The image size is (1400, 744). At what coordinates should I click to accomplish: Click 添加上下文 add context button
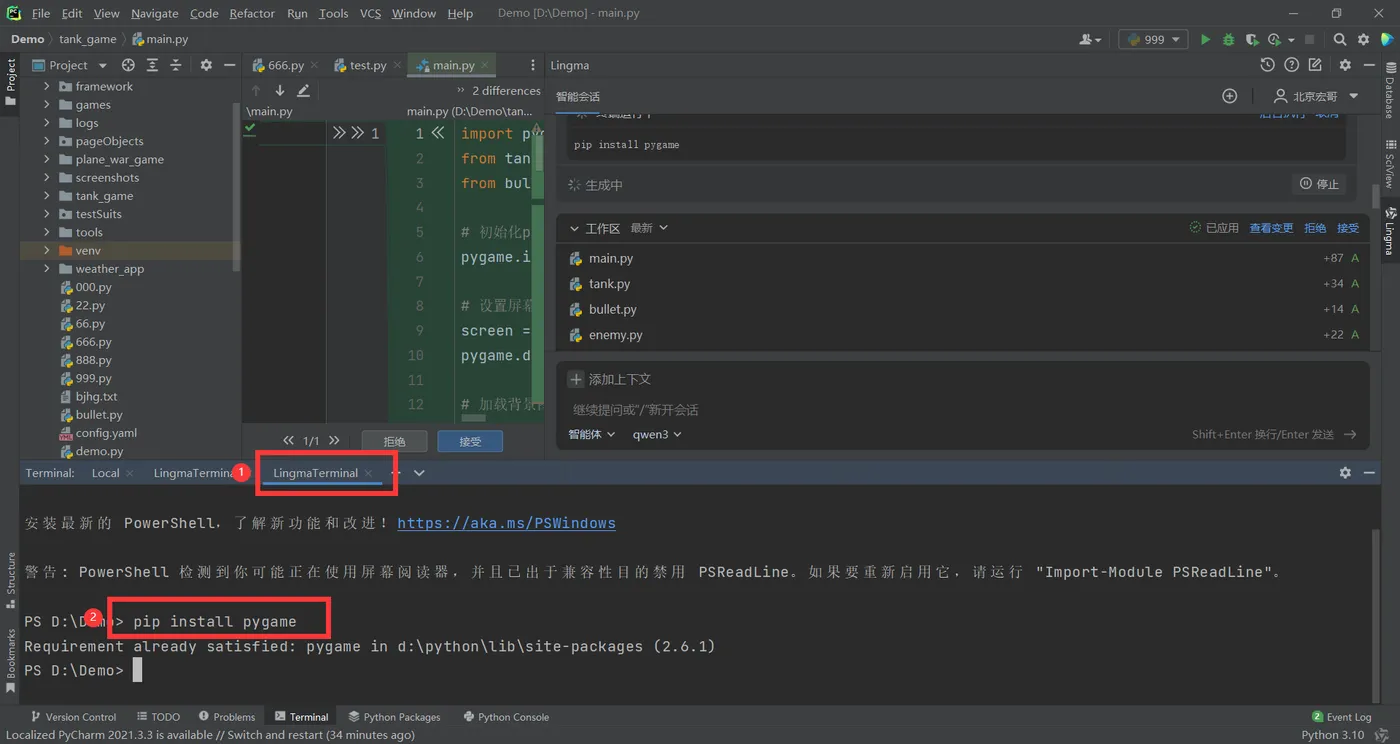[610, 379]
